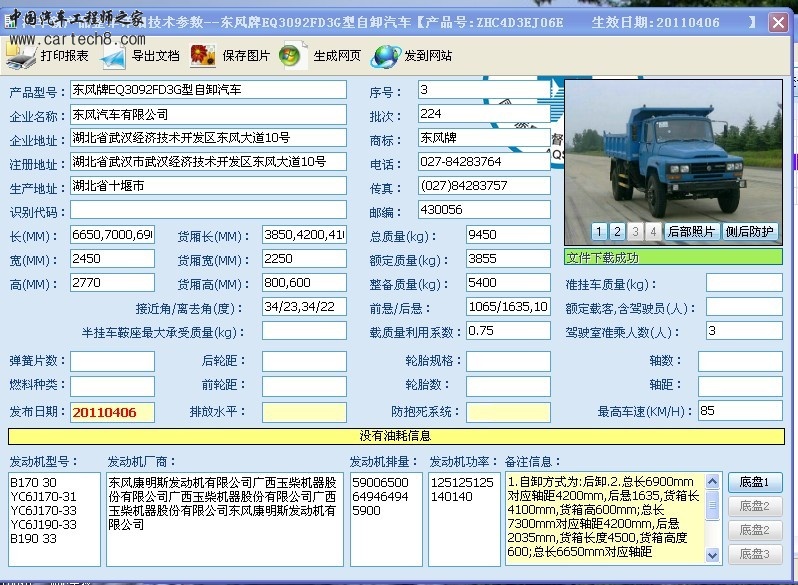Click the 生产地址 field with 湖北省十堰市
Screen dimensions: 798x585
click(208, 186)
